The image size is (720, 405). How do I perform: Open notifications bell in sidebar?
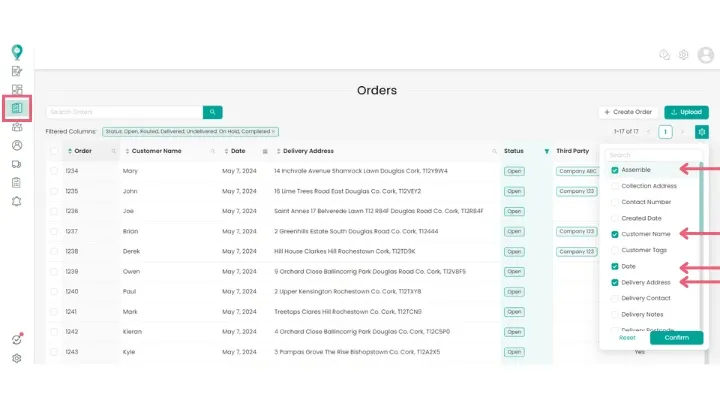click(17, 201)
